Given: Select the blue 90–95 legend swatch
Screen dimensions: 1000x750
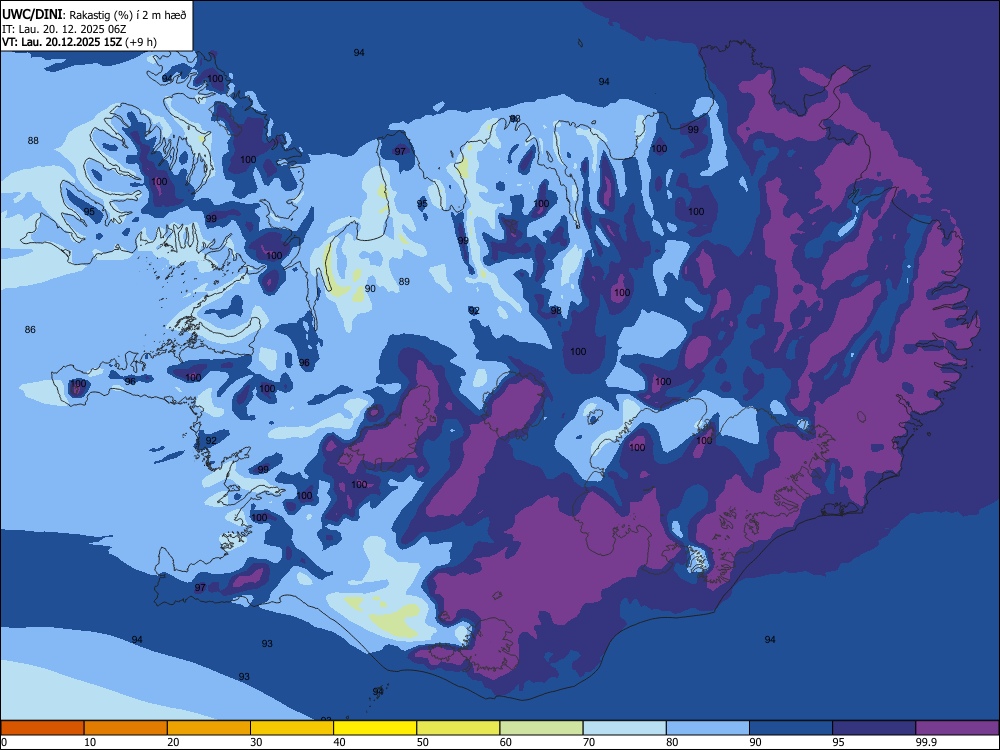Looking at the screenshot, I should [x=791, y=728].
